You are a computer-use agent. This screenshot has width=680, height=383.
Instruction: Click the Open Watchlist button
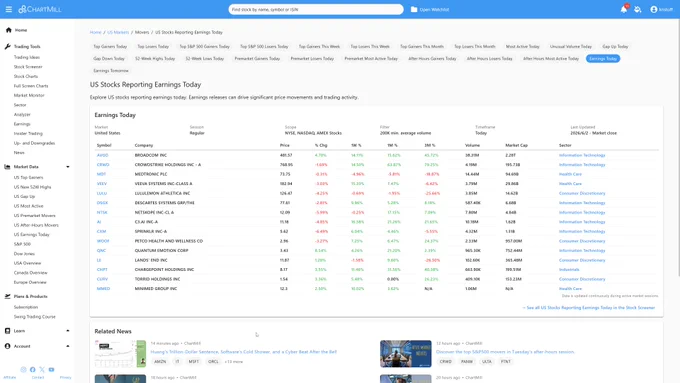click(x=430, y=9)
